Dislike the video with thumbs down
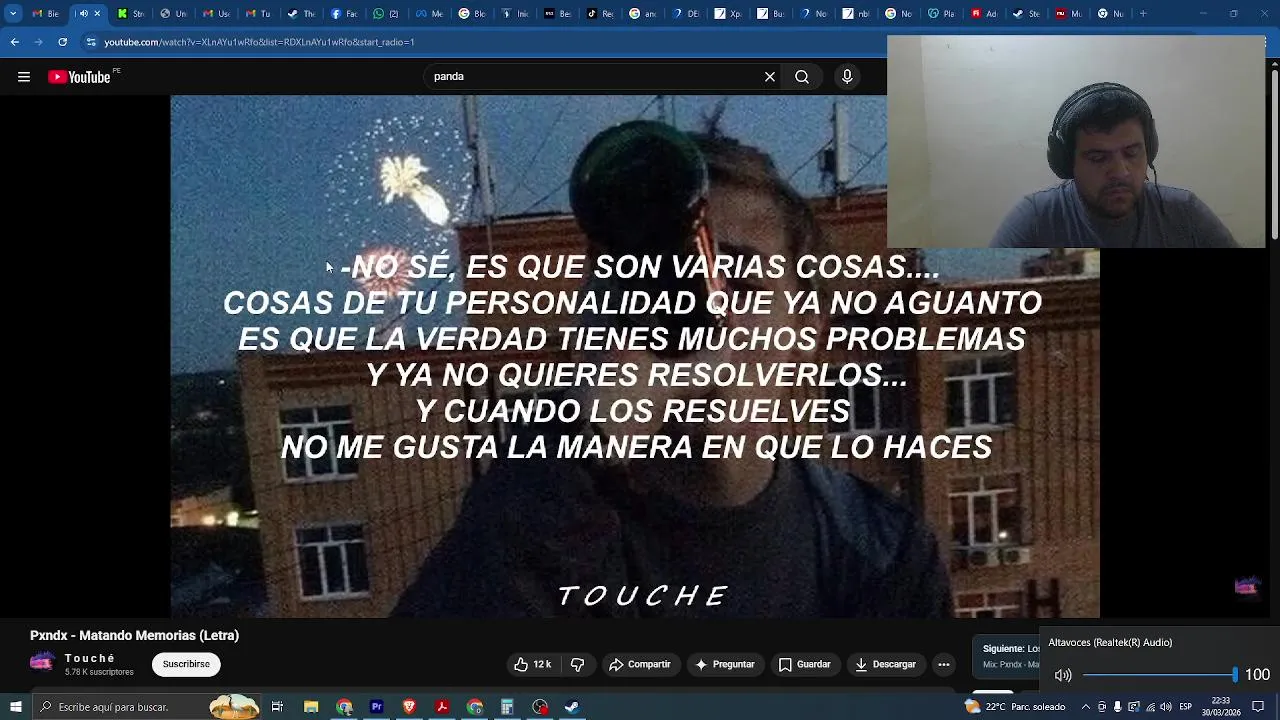The width and height of the screenshot is (1280, 720). (x=577, y=664)
